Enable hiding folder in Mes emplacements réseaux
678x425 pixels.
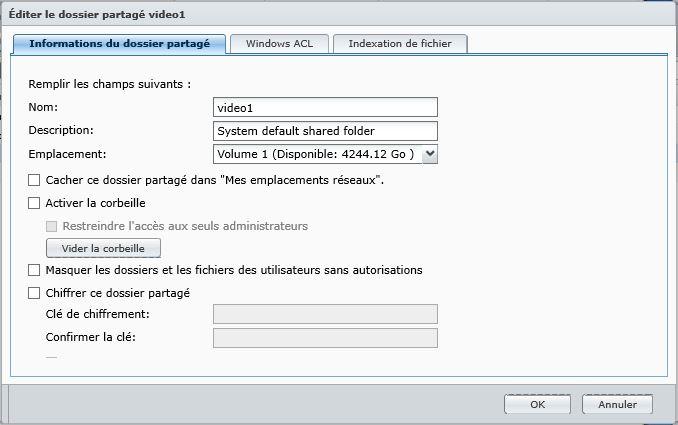click(x=34, y=180)
